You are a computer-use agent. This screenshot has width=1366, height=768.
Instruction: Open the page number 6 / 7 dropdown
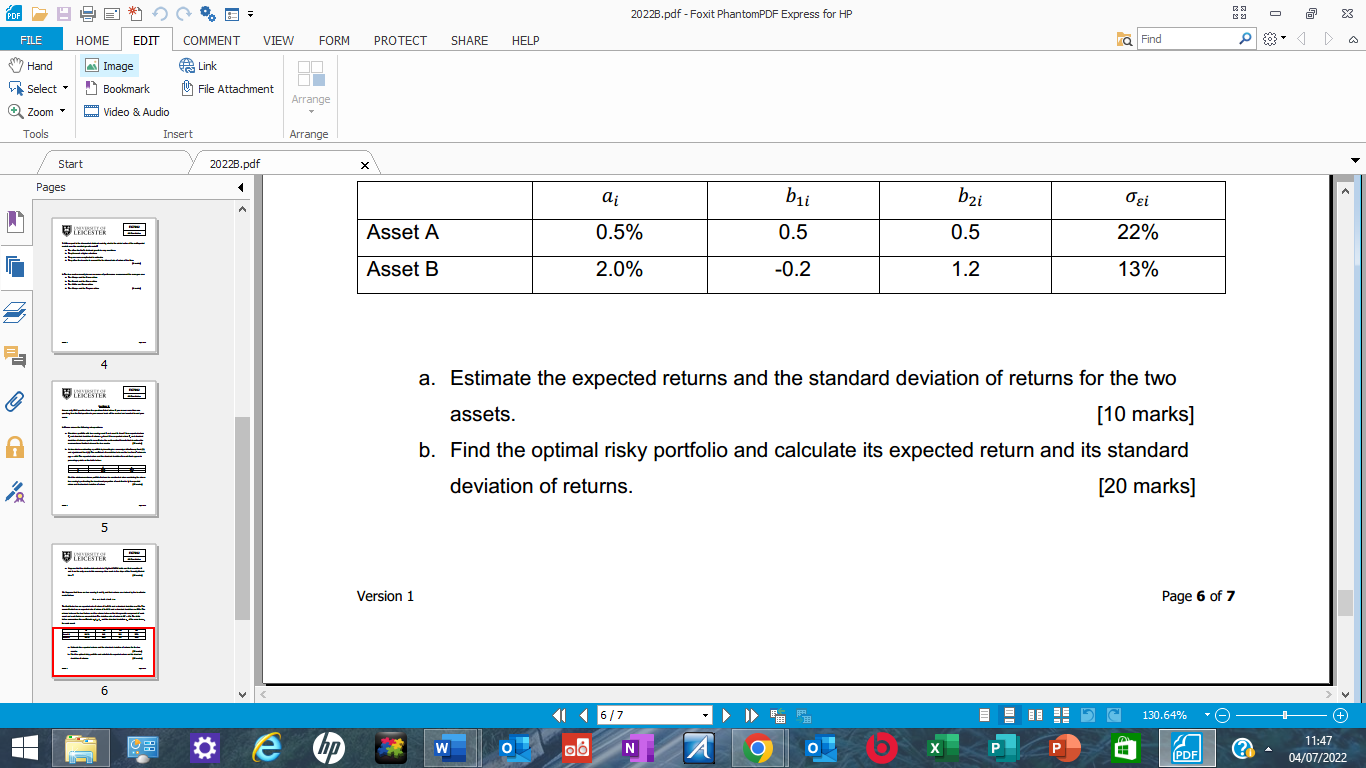point(705,716)
